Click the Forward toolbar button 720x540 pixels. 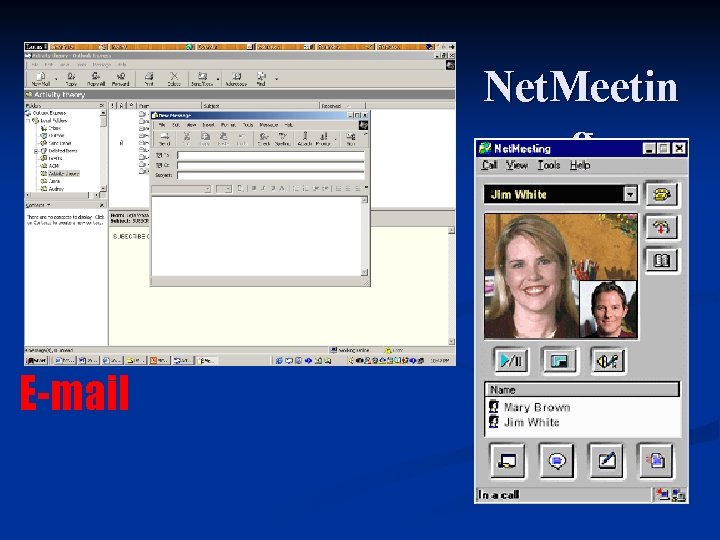tap(120, 79)
